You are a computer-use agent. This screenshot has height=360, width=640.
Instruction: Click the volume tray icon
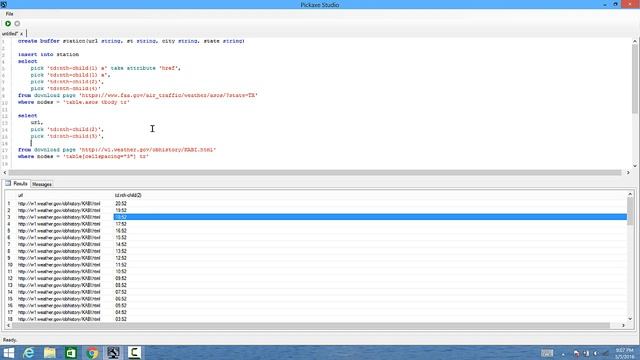596,353
